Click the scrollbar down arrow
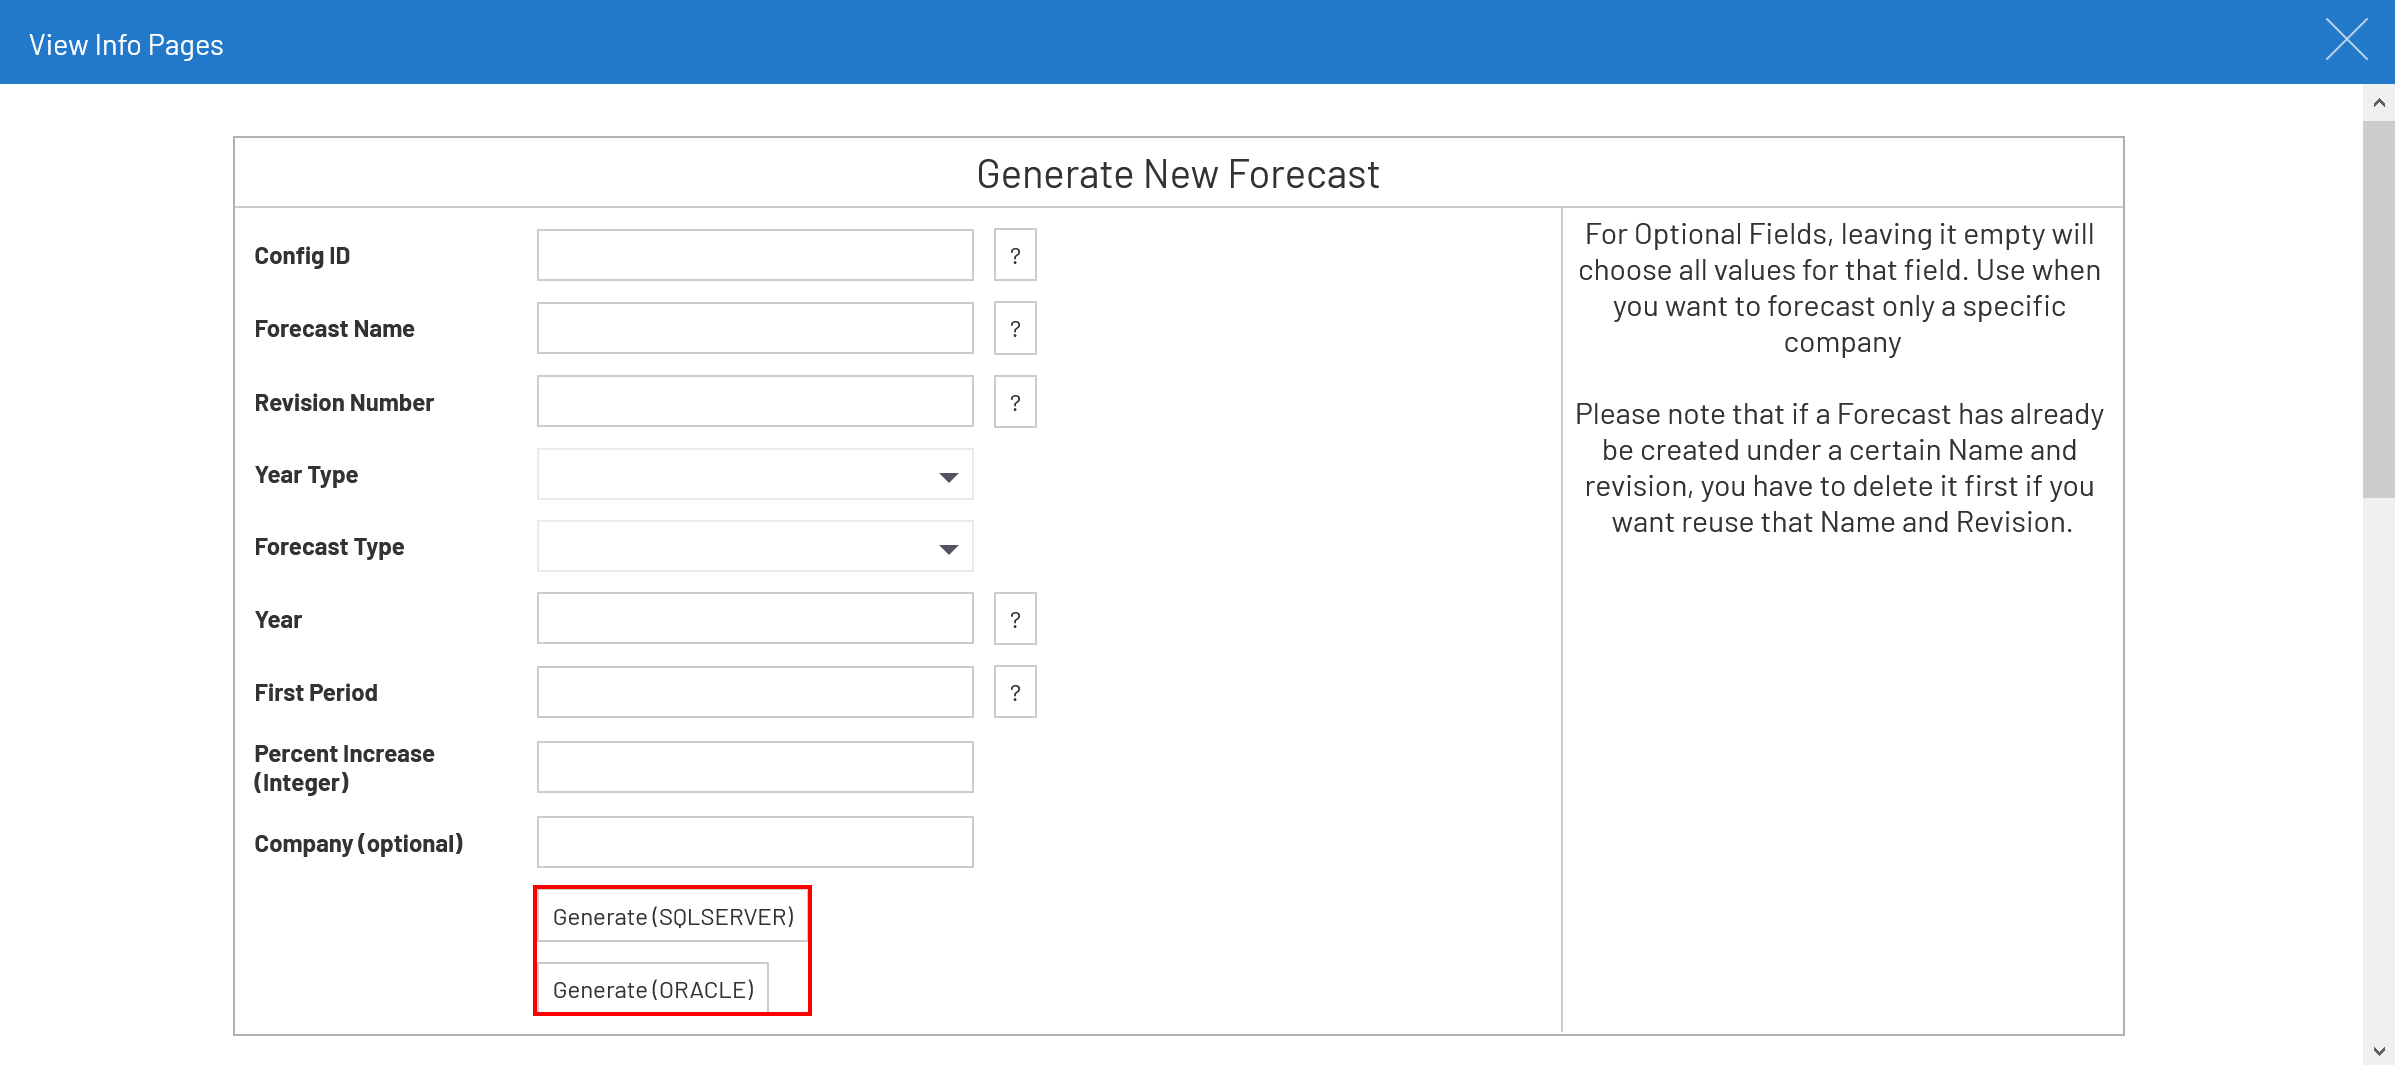The width and height of the screenshot is (2395, 1065). coord(2378,1051)
